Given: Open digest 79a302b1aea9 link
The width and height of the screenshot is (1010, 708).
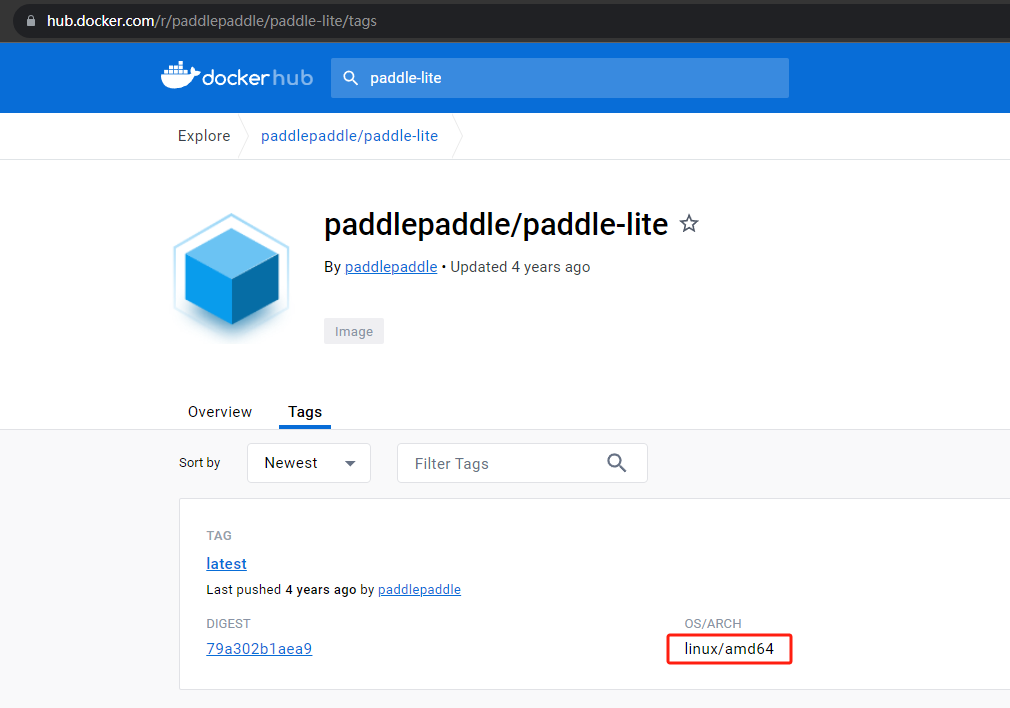Looking at the screenshot, I should (x=259, y=649).
